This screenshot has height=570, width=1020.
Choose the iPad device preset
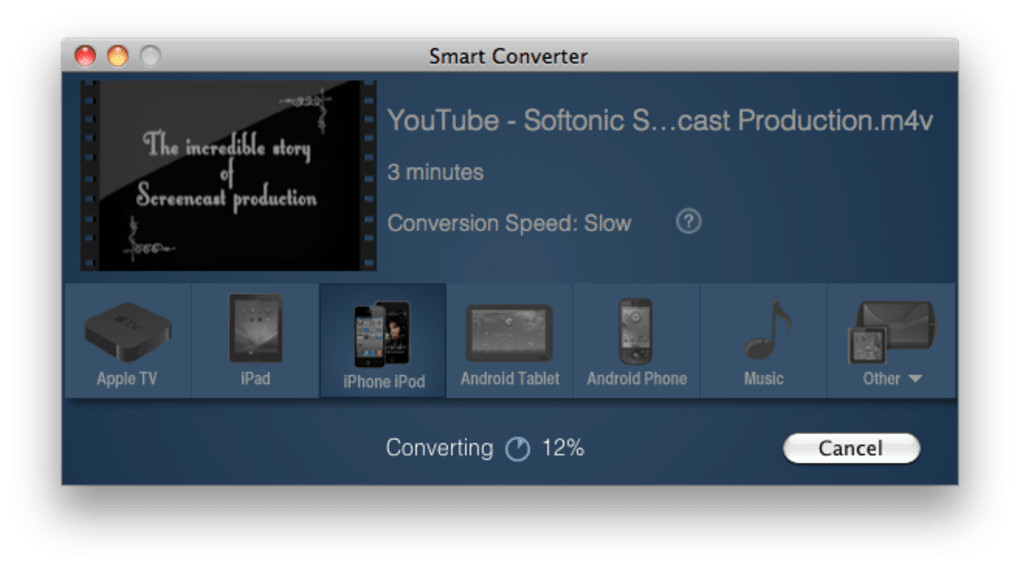coord(255,340)
